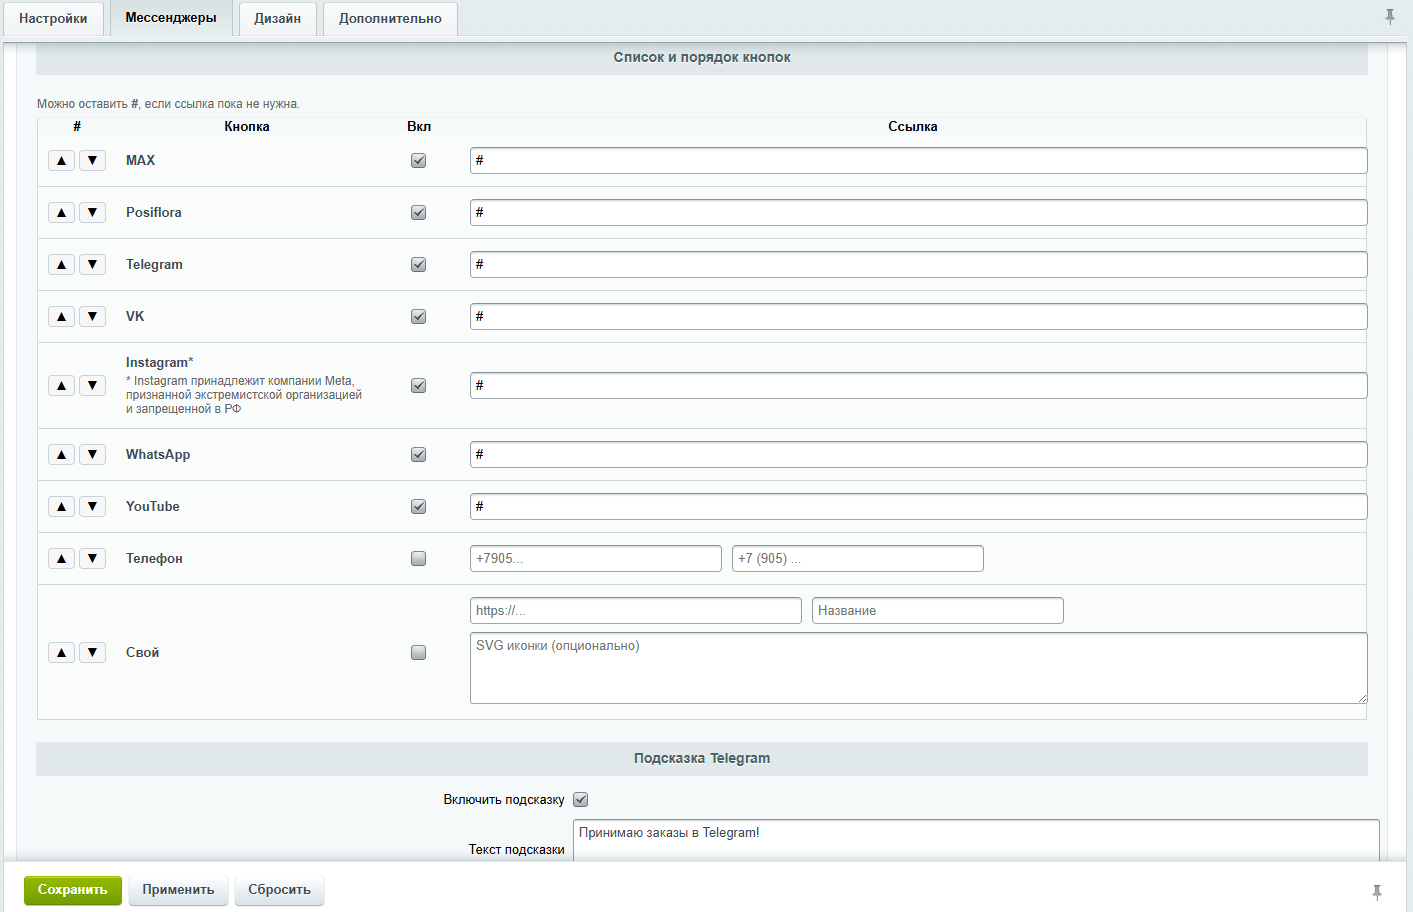Screen dimensions: 1413x912
Task: Focus the Posiflora link field
Action: tap(919, 212)
